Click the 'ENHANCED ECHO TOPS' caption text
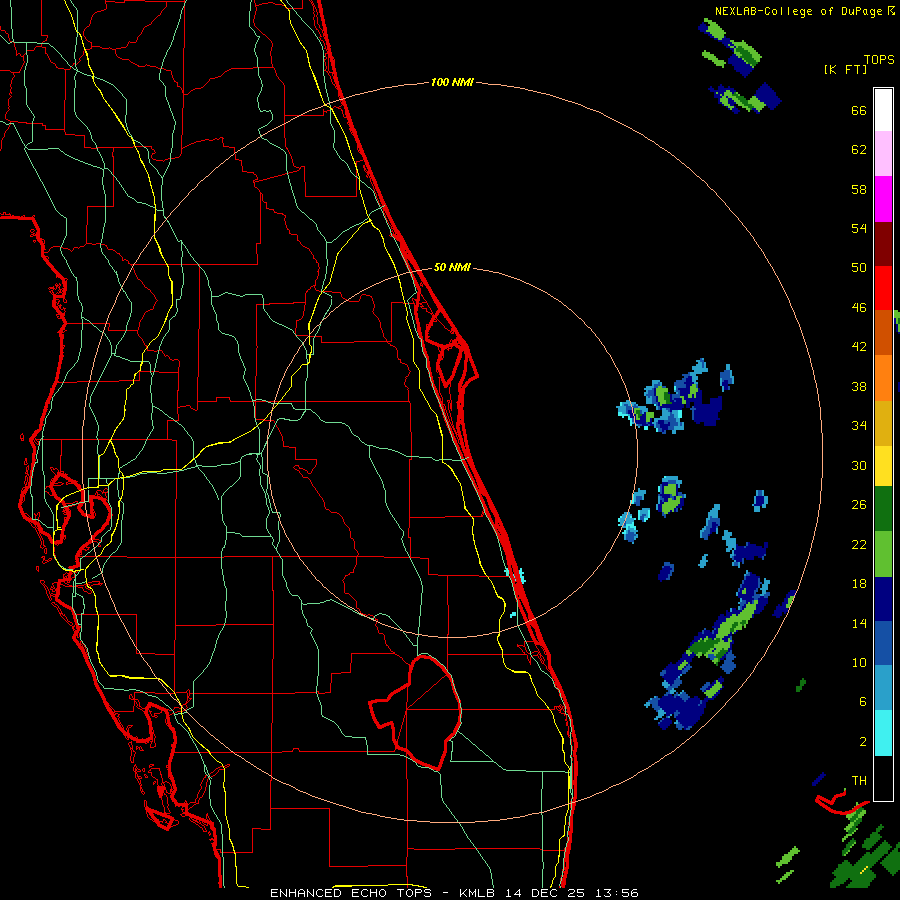Screen dimensions: 900x900 pos(351,893)
